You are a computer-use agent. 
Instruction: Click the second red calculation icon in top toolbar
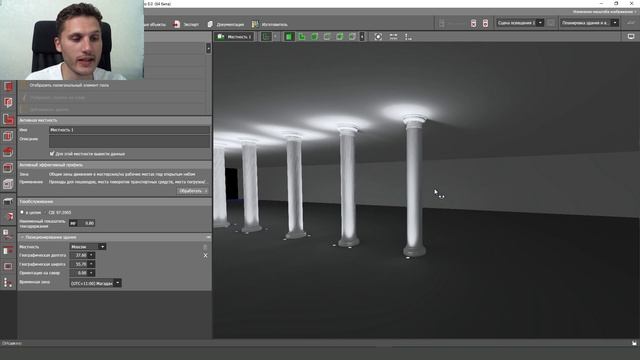[485, 23]
